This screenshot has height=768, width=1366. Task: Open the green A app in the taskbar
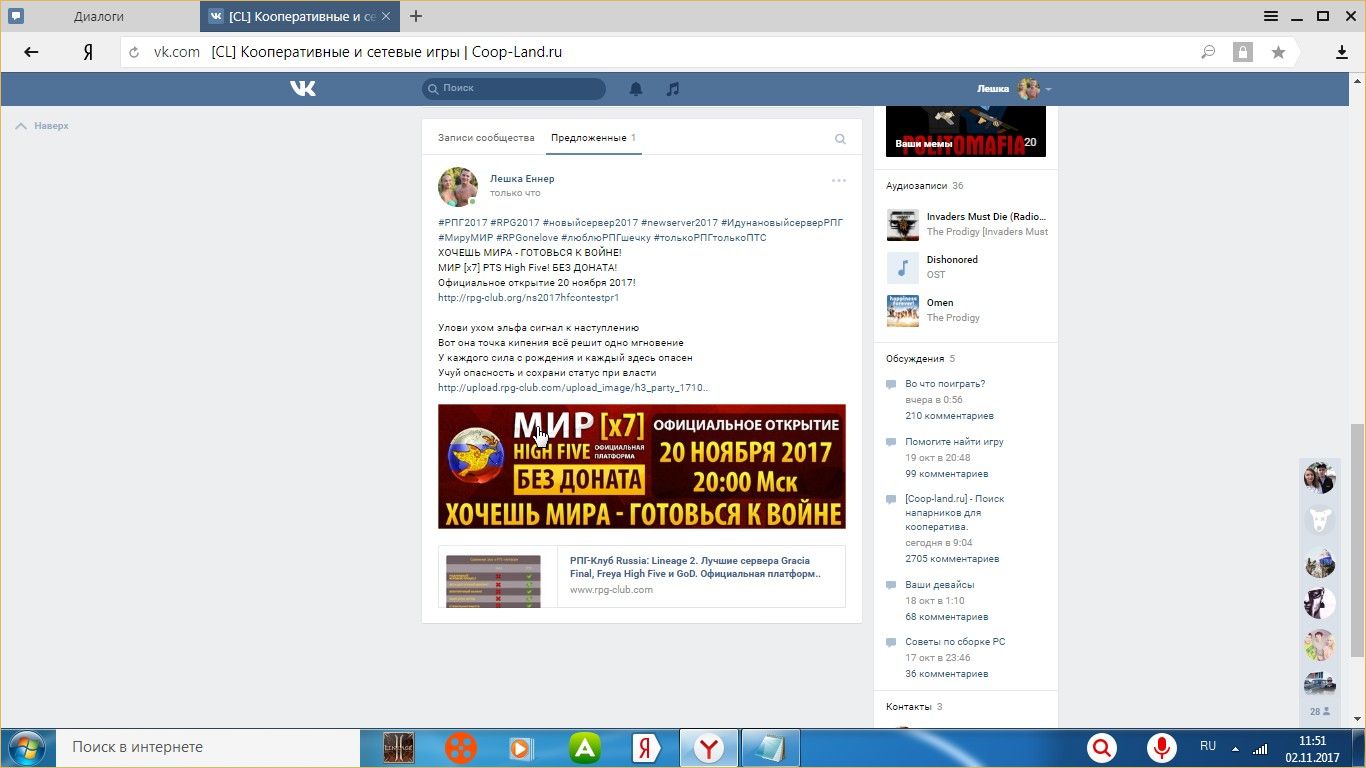click(x=585, y=747)
